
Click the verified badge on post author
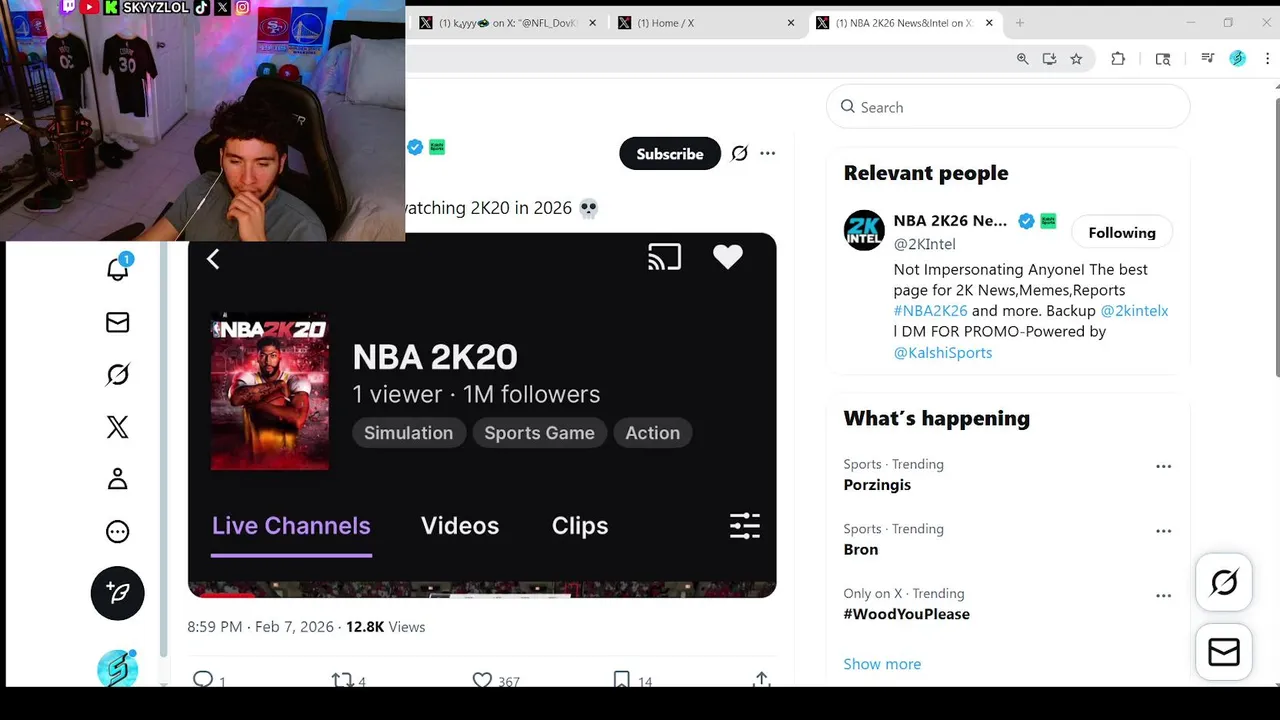[x=415, y=147]
